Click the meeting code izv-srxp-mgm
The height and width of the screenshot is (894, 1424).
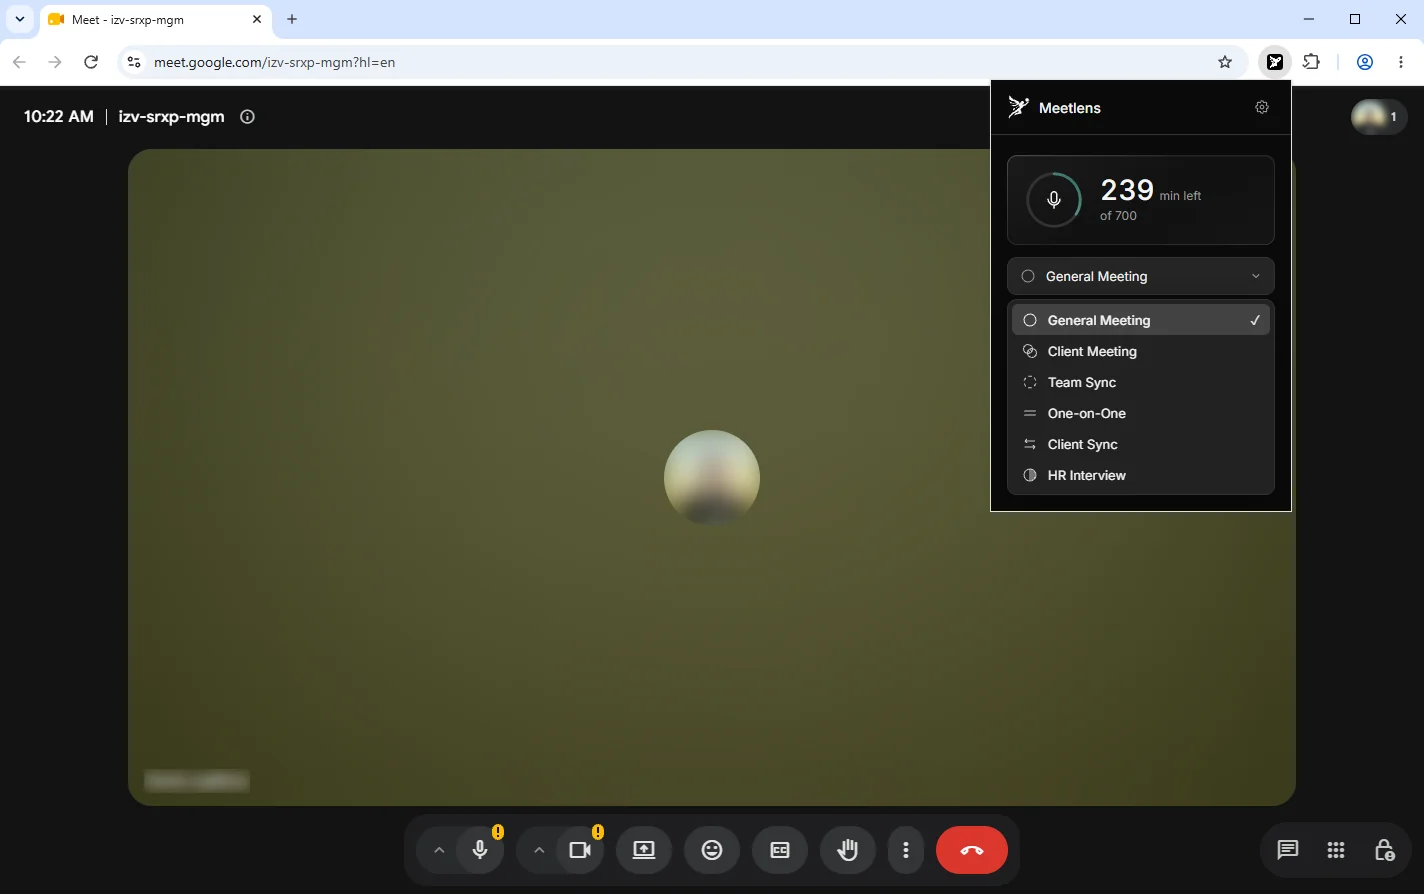pos(171,116)
